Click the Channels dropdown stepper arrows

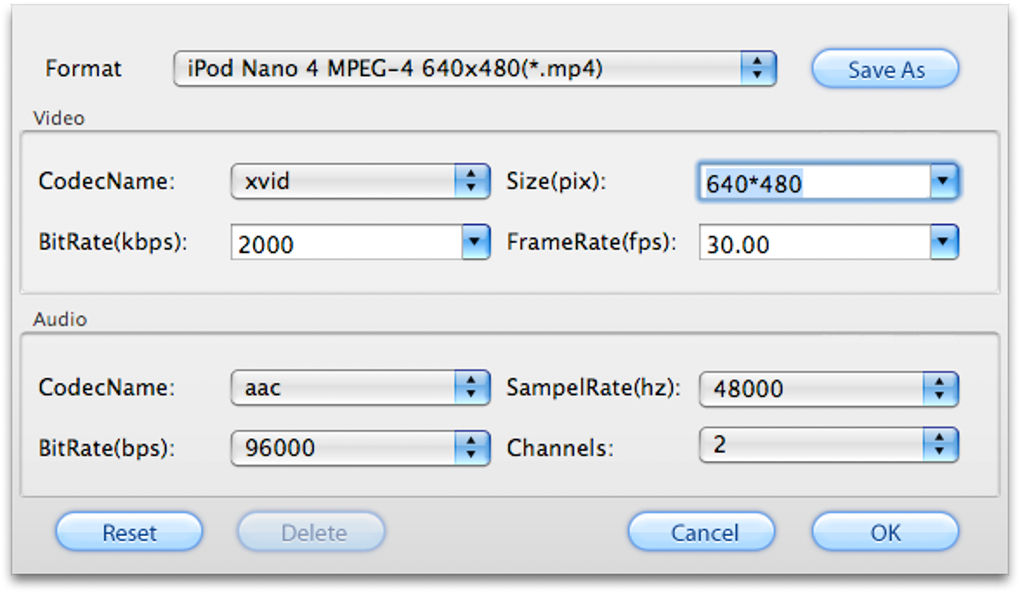(x=941, y=446)
